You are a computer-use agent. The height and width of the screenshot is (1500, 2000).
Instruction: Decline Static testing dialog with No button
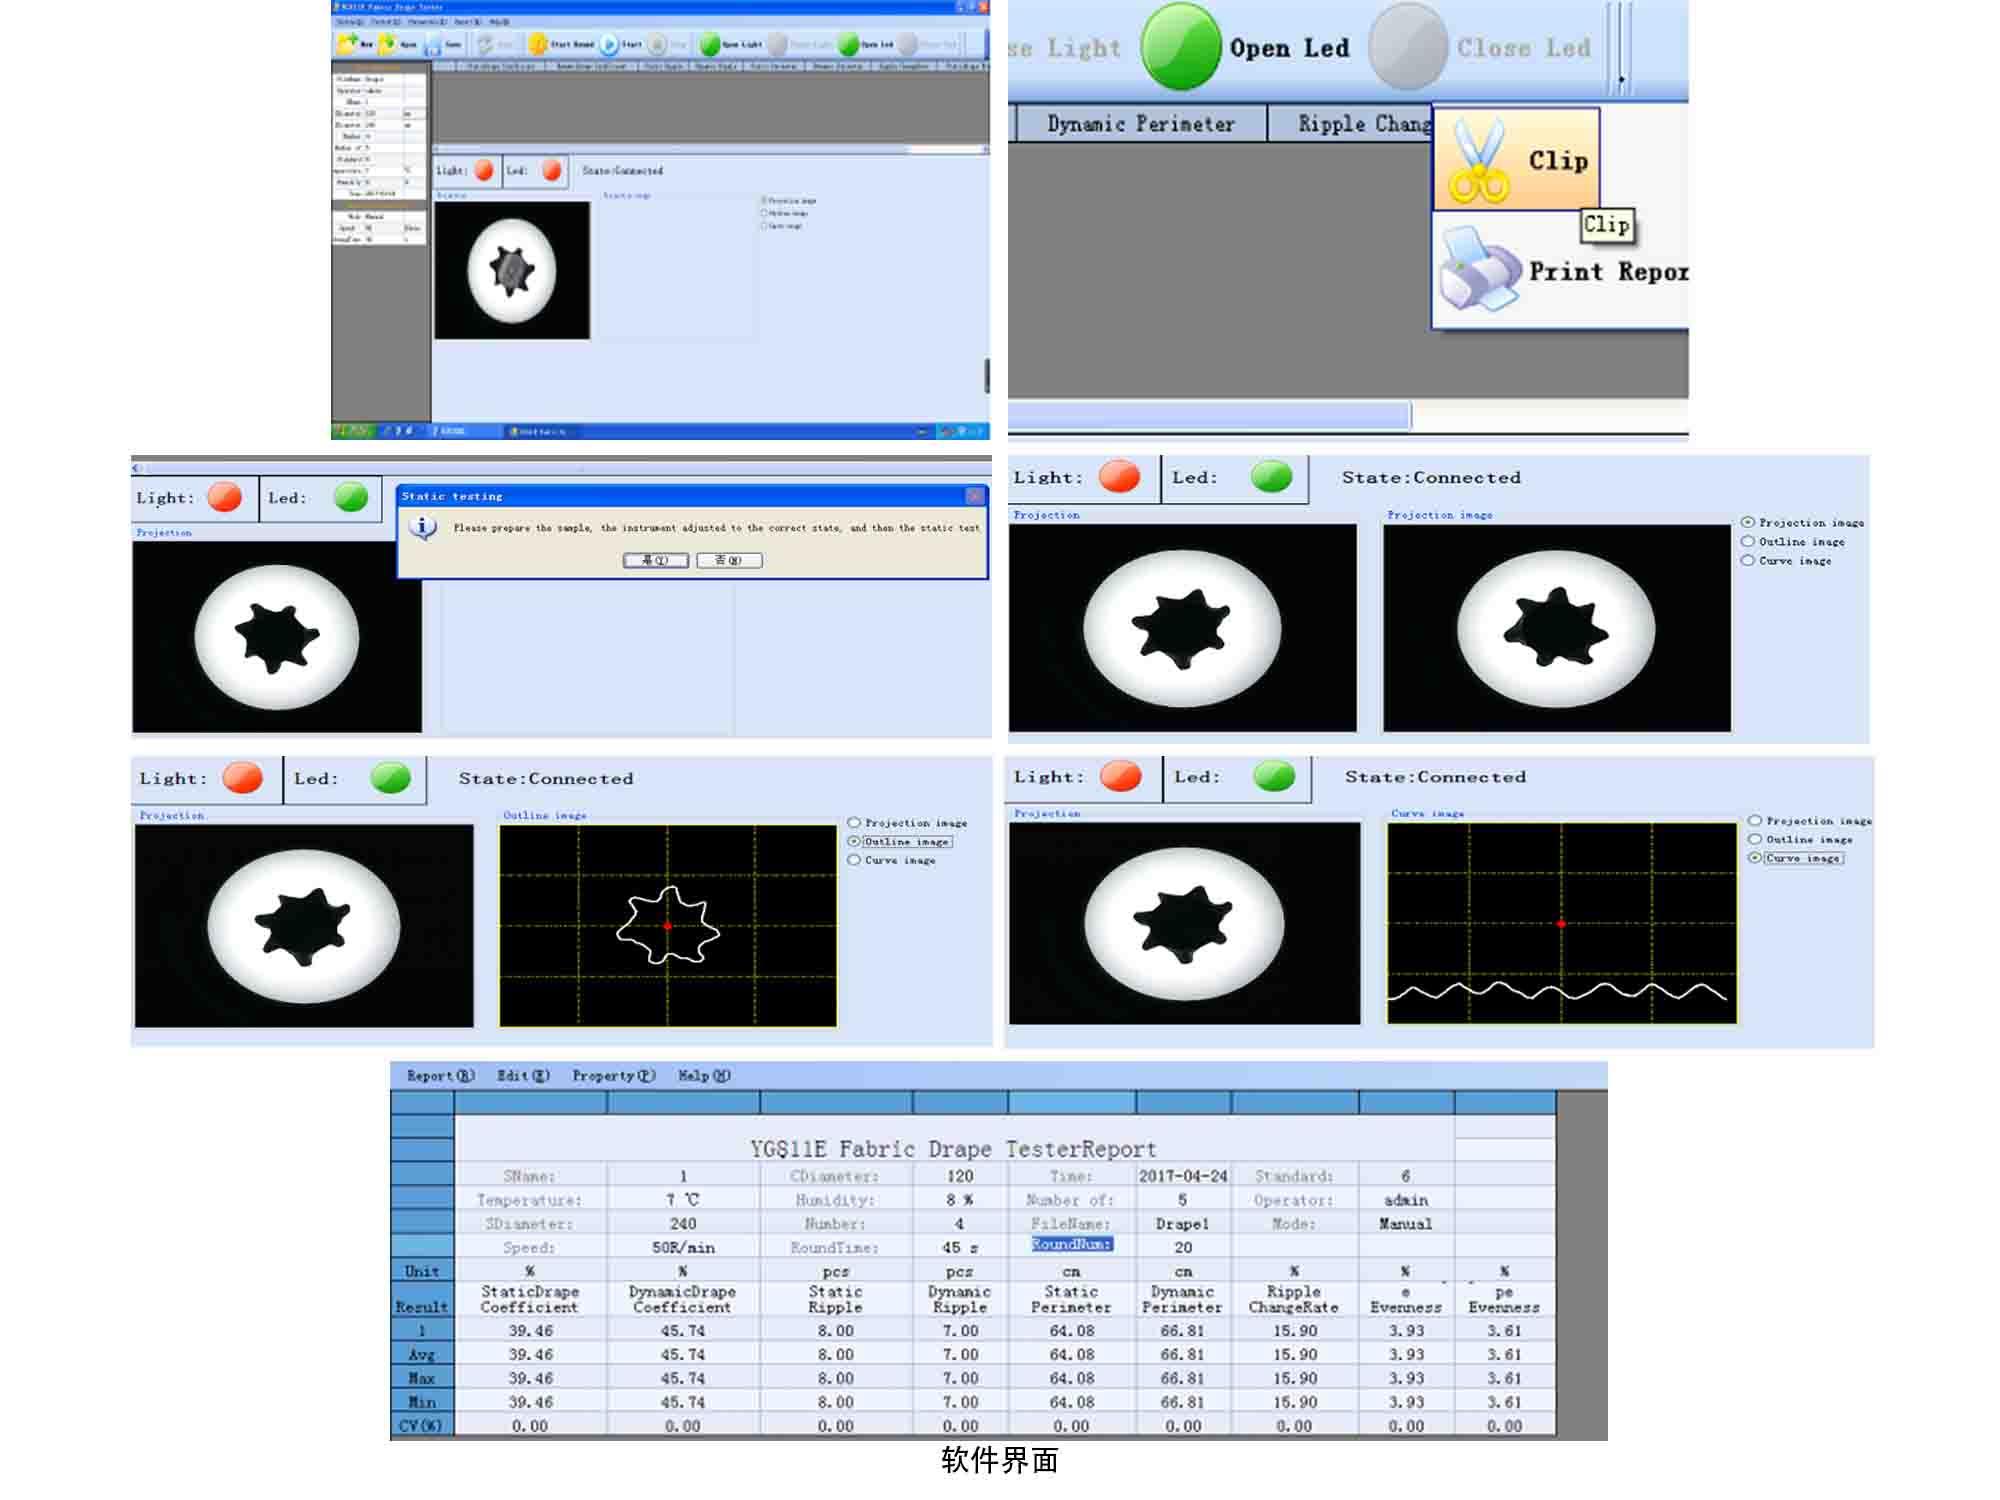pyautogui.click(x=729, y=560)
